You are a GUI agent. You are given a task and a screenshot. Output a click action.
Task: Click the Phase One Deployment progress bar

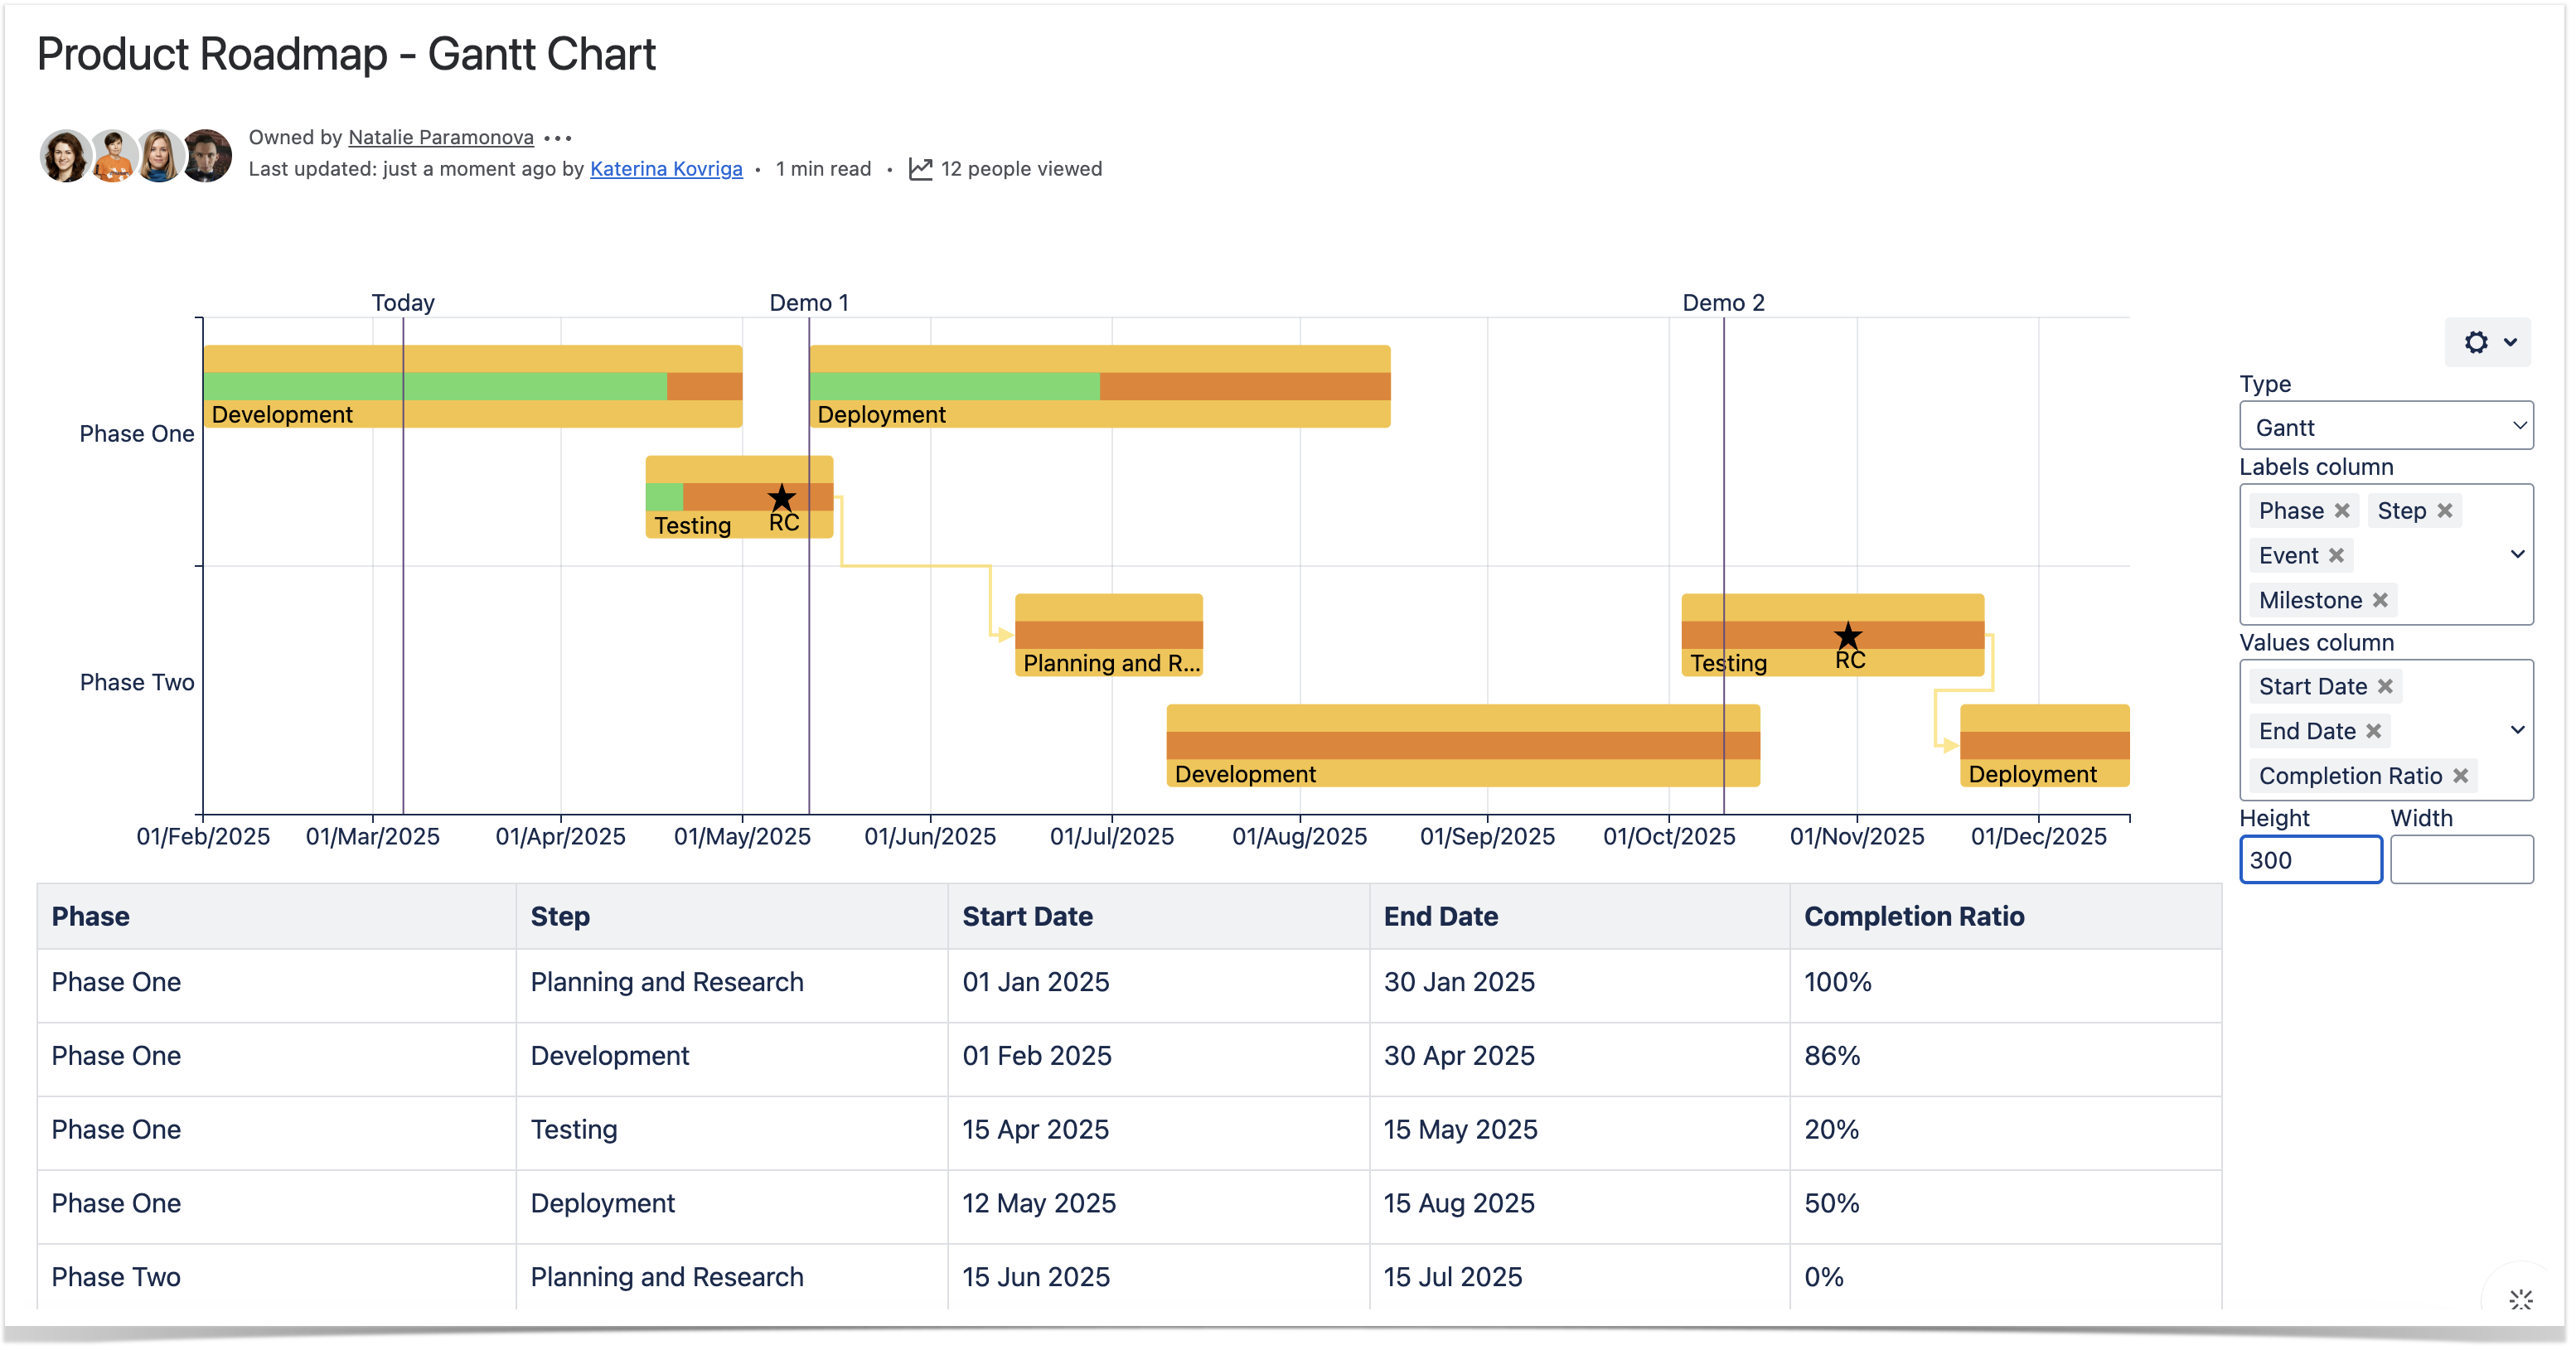(x=1100, y=387)
